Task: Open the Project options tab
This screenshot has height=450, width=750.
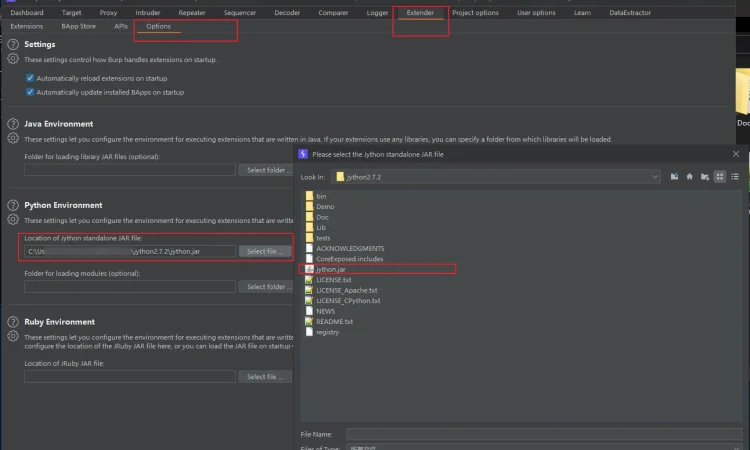Action: [x=475, y=13]
